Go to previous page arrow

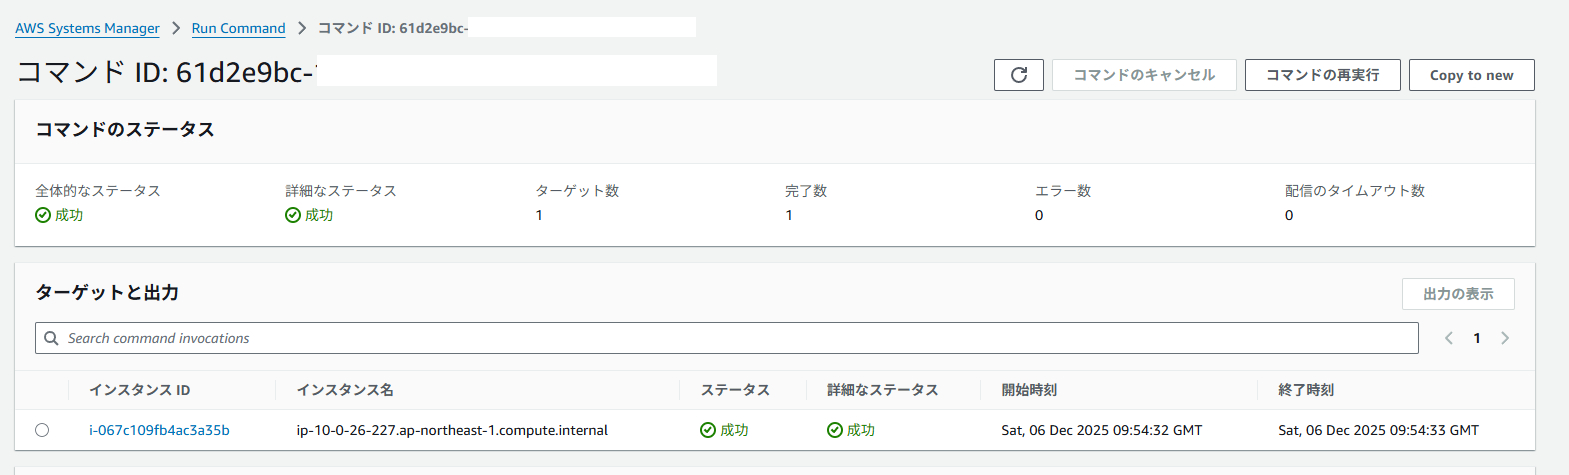1448,338
